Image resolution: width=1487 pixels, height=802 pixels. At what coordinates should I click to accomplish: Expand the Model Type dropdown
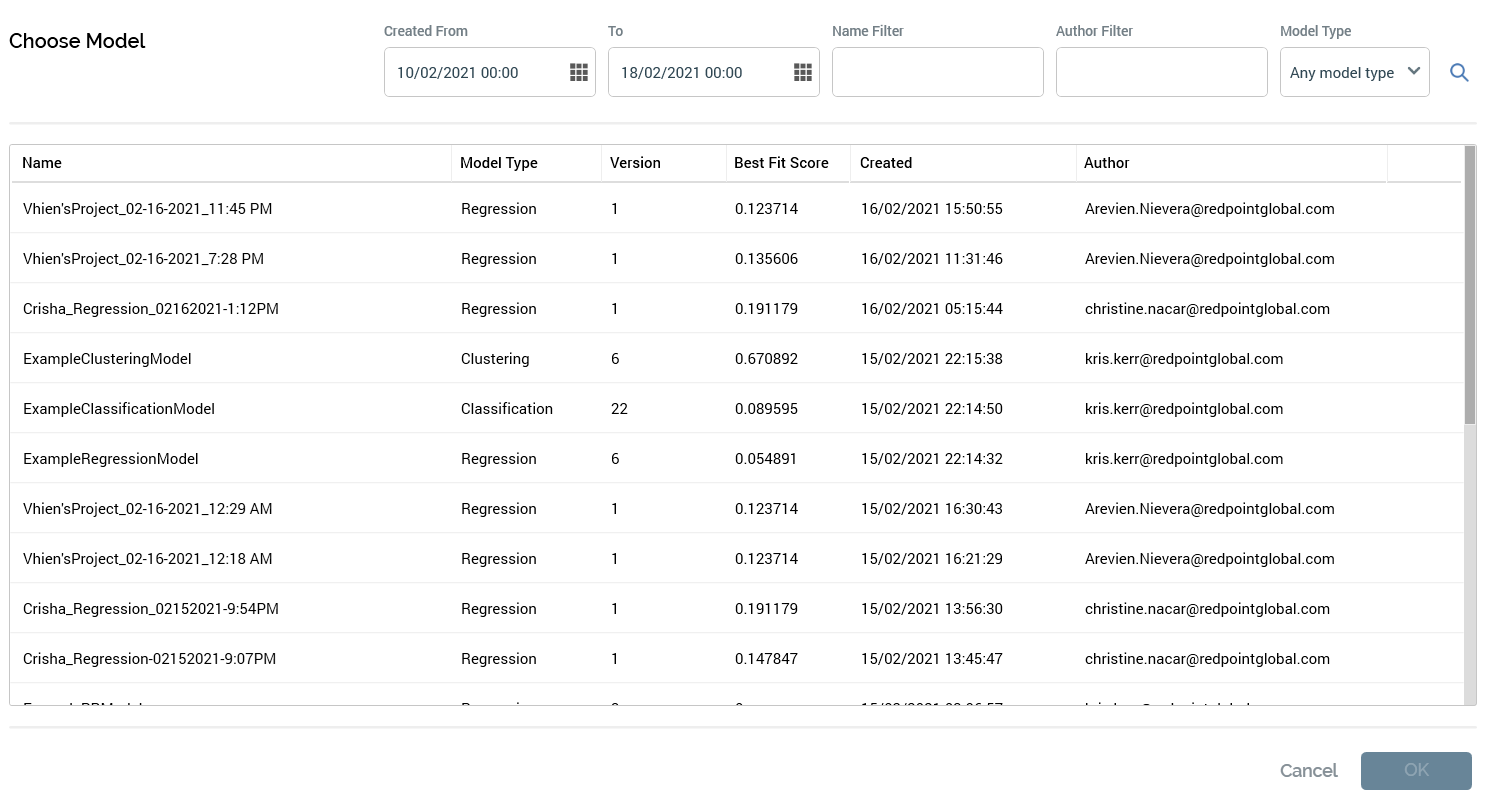[x=1354, y=72]
